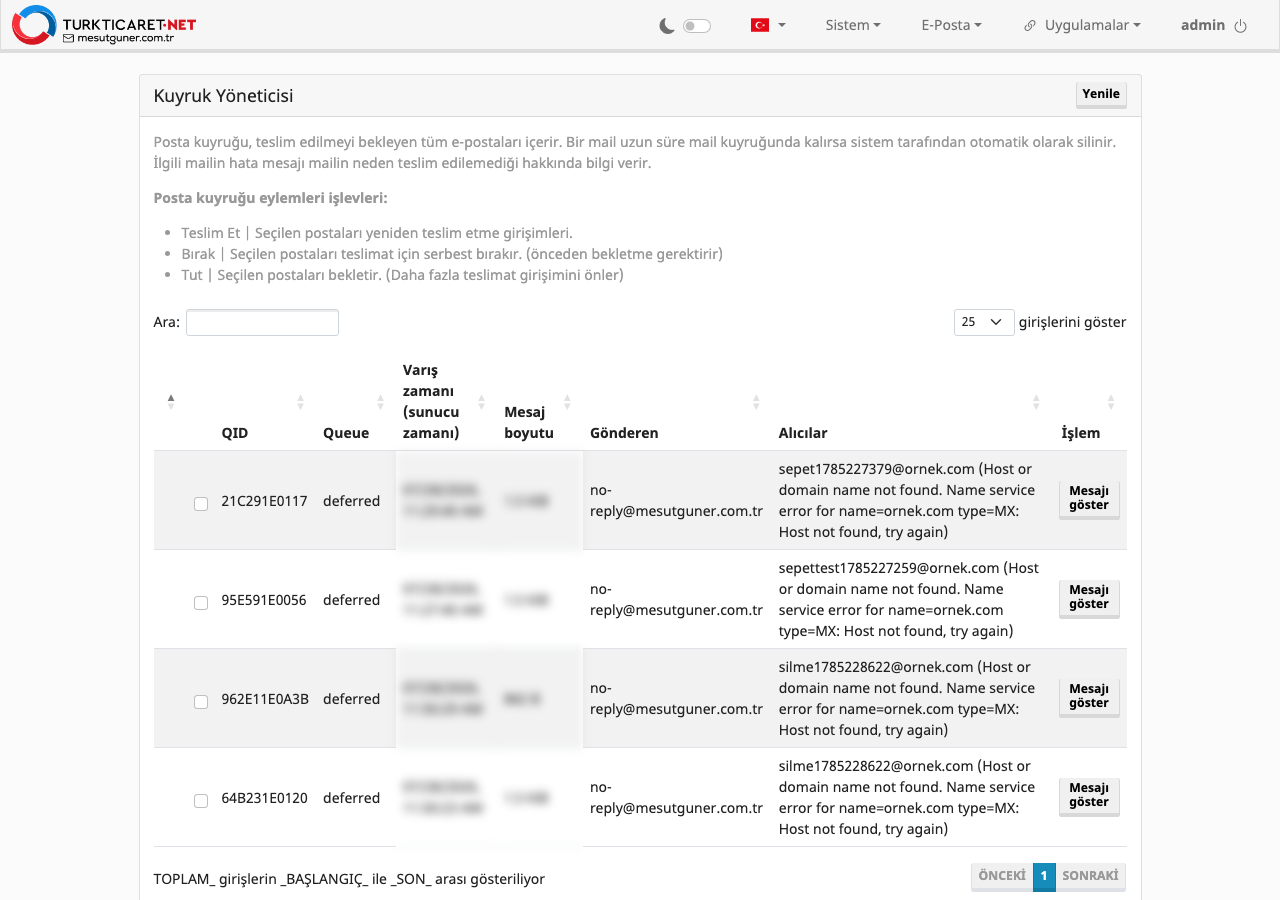Focus the Ara search field
Screen dimensions: 1280x900
click(x=262, y=322)
